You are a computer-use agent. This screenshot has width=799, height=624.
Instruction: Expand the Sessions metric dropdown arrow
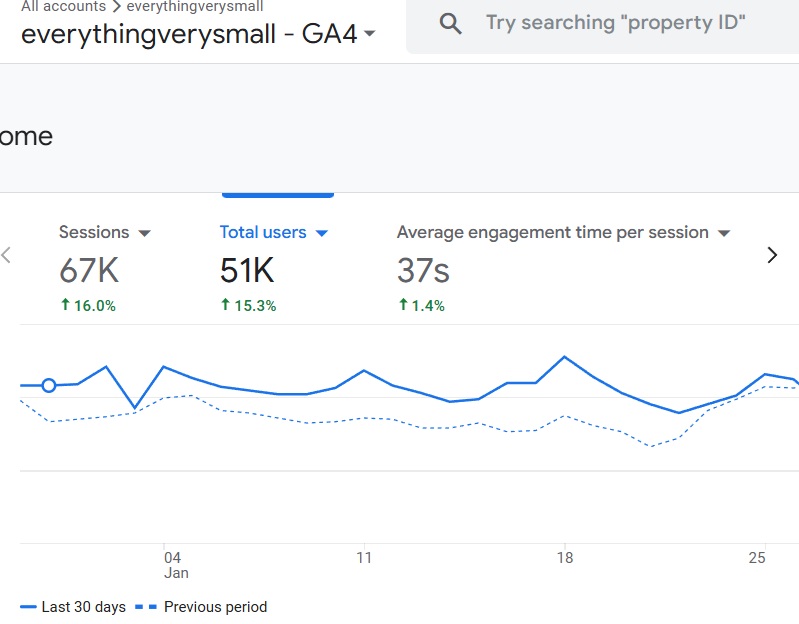point(144,233)
